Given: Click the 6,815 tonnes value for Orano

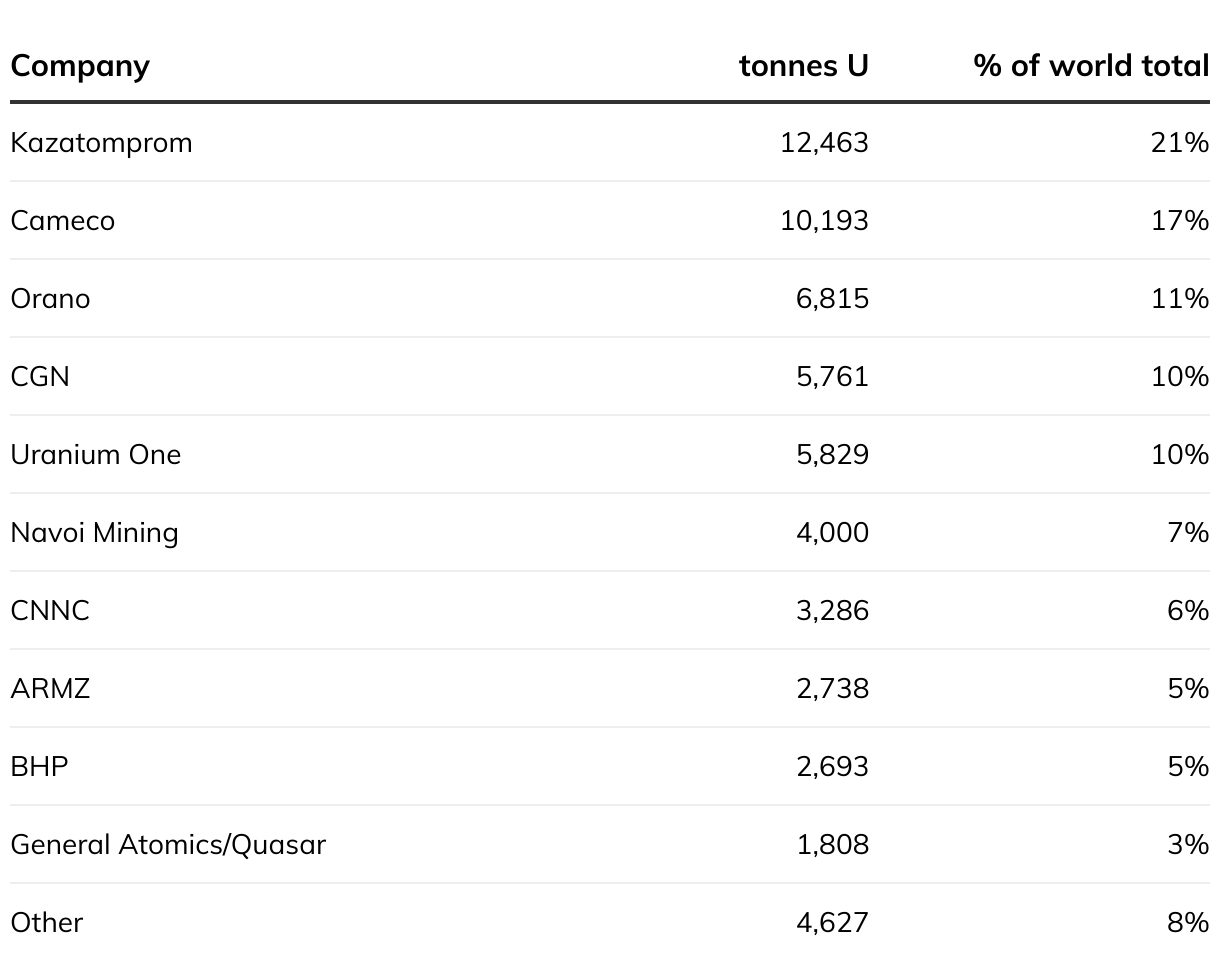Looking at the screenshot, I should [x=832, y=299].
